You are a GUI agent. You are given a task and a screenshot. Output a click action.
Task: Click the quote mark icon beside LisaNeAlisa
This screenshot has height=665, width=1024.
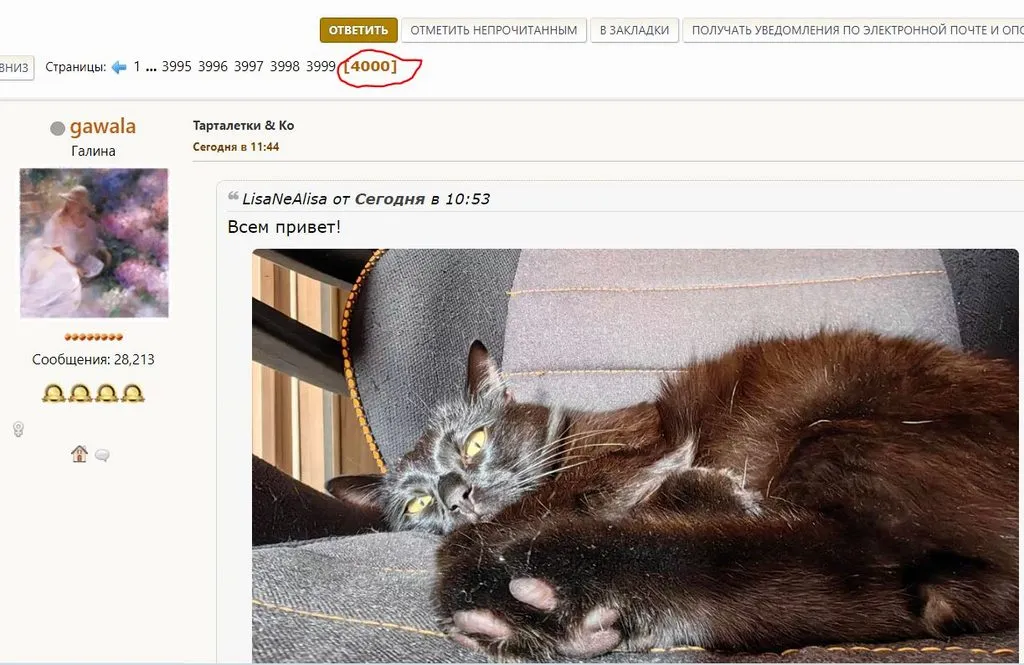coord(233,196)
